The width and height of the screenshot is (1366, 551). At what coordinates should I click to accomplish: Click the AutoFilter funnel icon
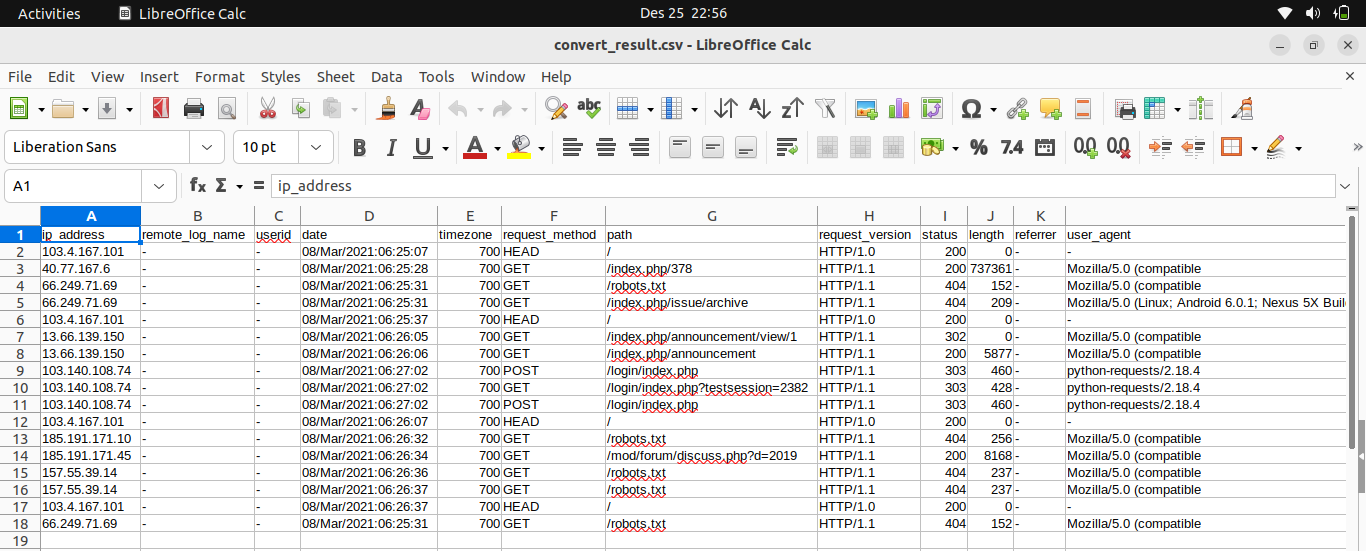tap(825, 108)
